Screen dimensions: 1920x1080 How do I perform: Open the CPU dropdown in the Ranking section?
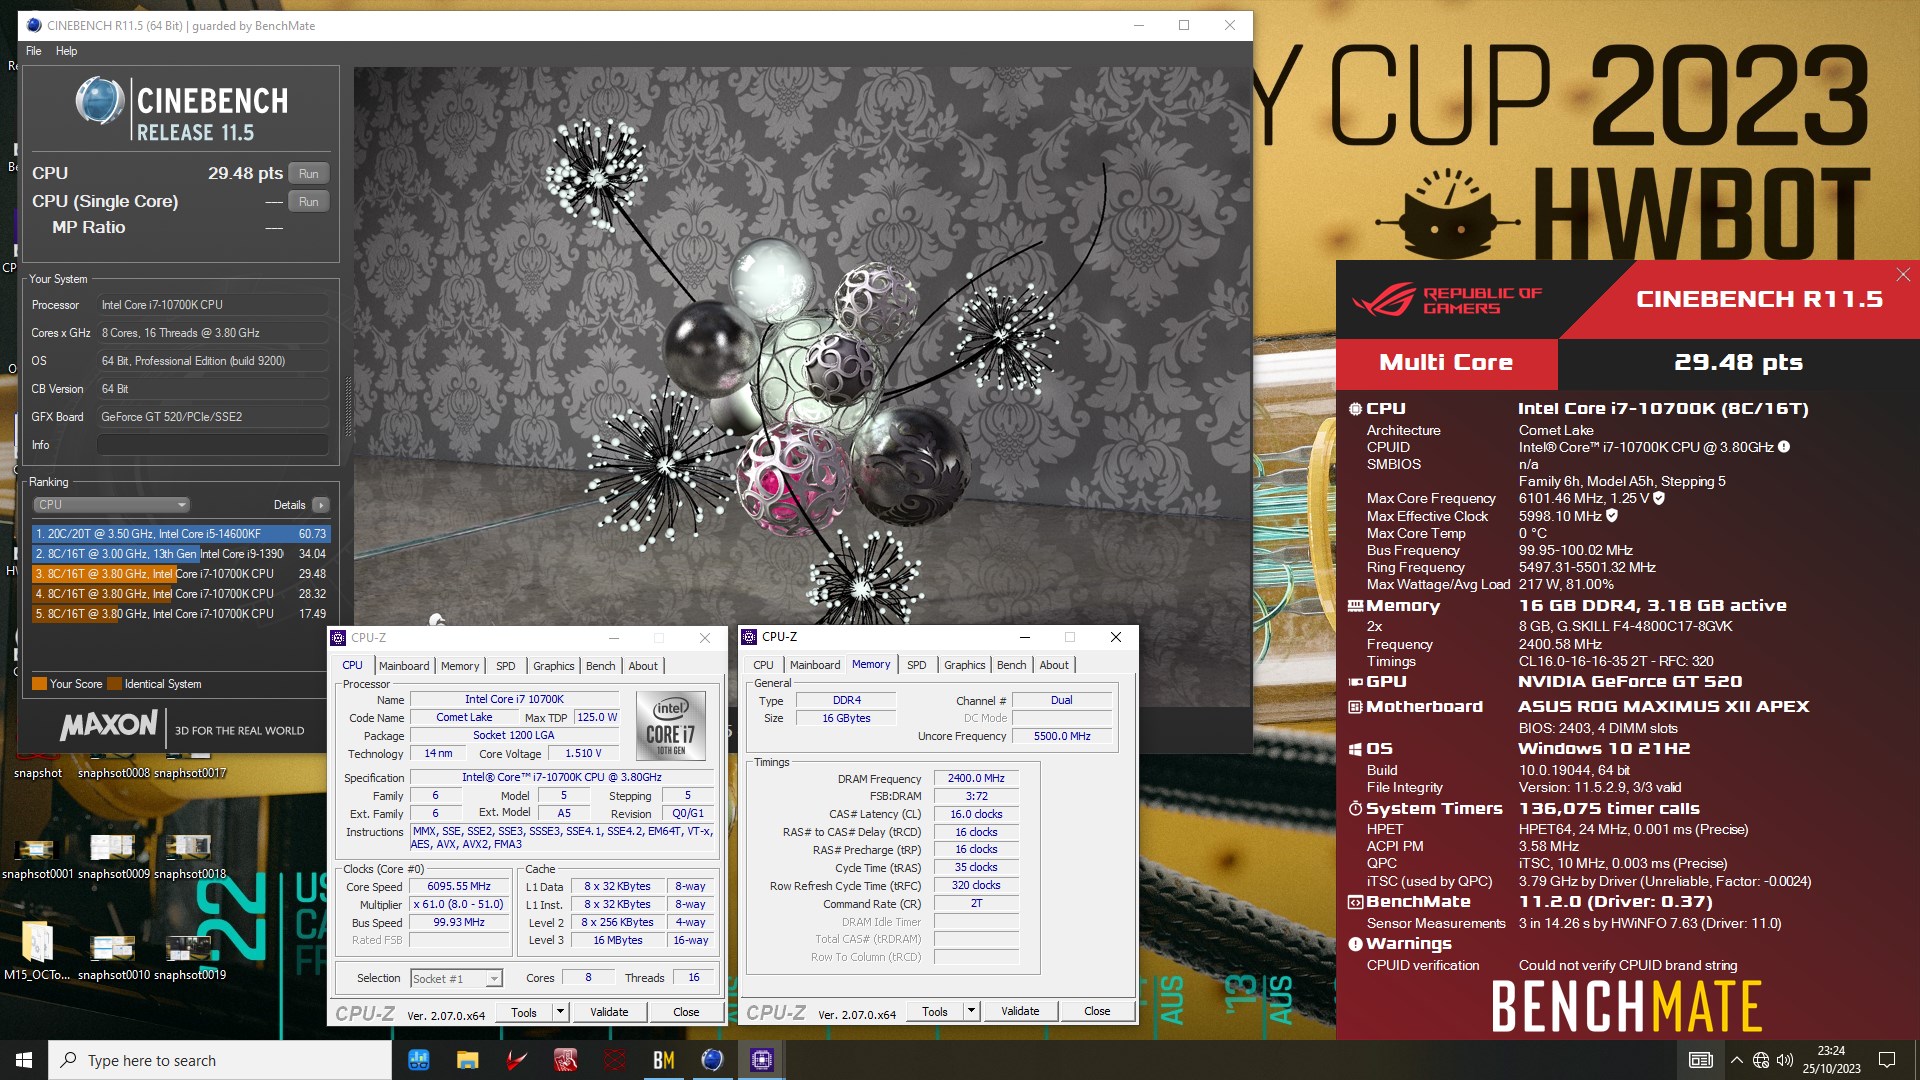(x=111, y=505)
